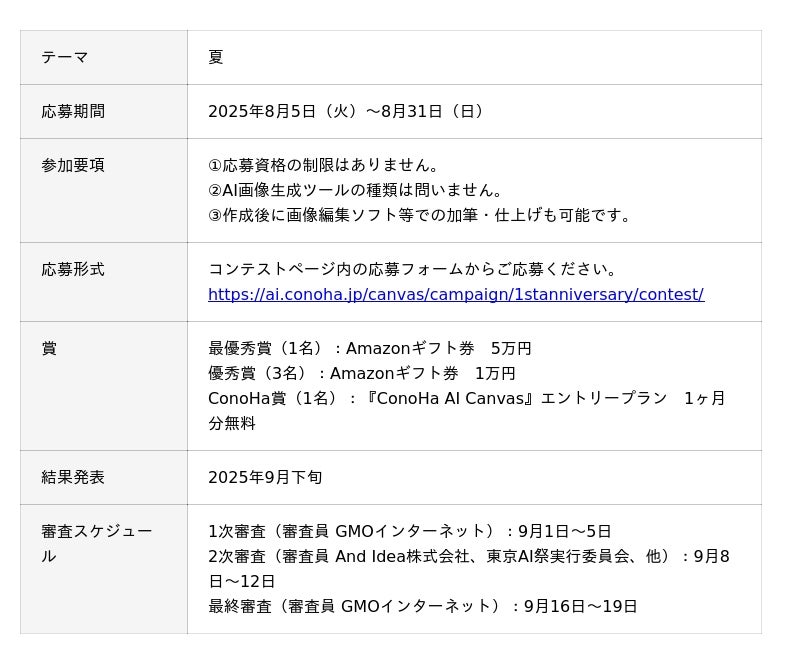Screen dimensions: 800x664
Task: Click the コンテストページ内の応募フォーム sentence
Action: point(414,270)
